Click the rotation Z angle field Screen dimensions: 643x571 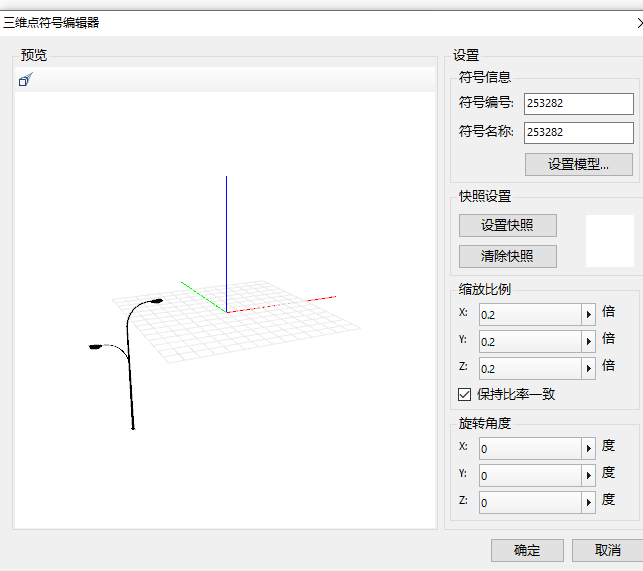530,502
